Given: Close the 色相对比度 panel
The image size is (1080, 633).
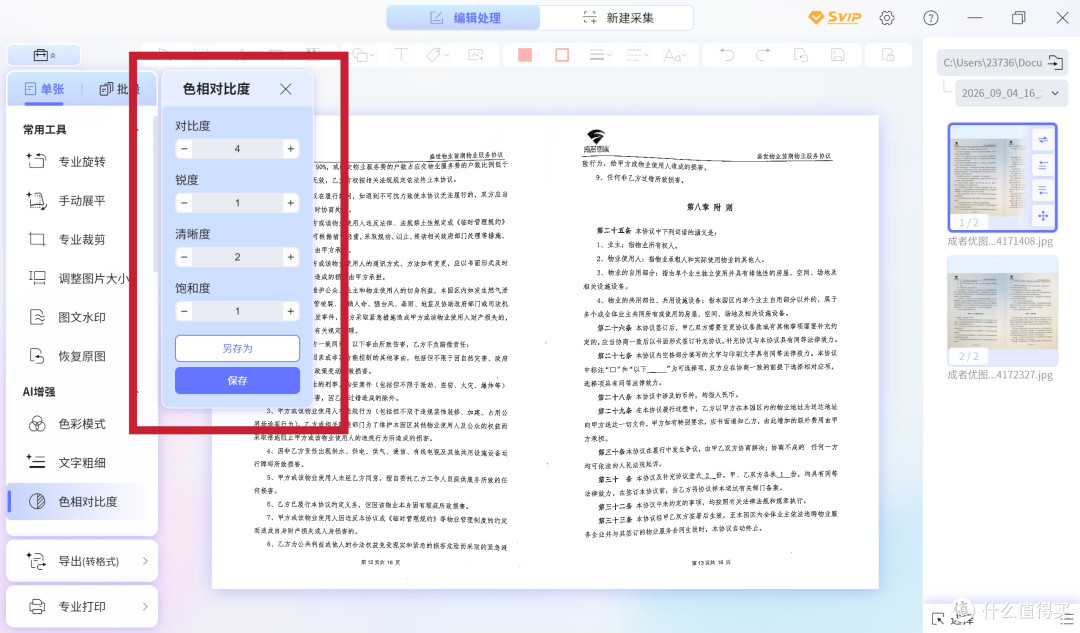Looking at the screenshot, I should (286, 89).
